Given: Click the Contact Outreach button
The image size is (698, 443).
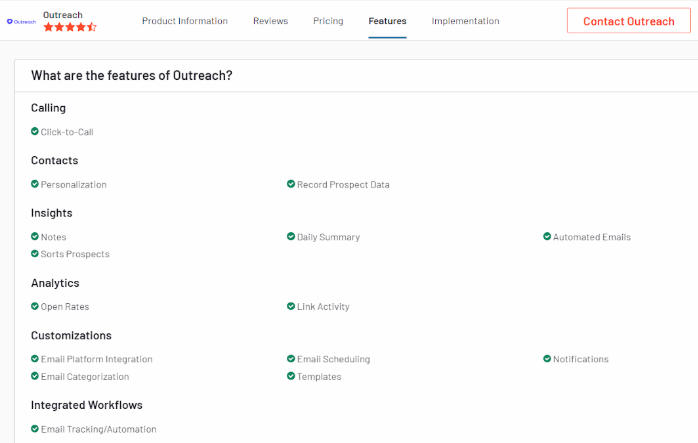Looking at the screenshot, I should point(629,20).
